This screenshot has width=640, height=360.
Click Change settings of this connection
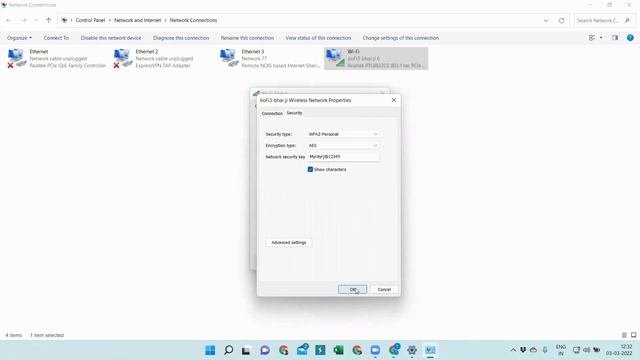coord(401,38)
